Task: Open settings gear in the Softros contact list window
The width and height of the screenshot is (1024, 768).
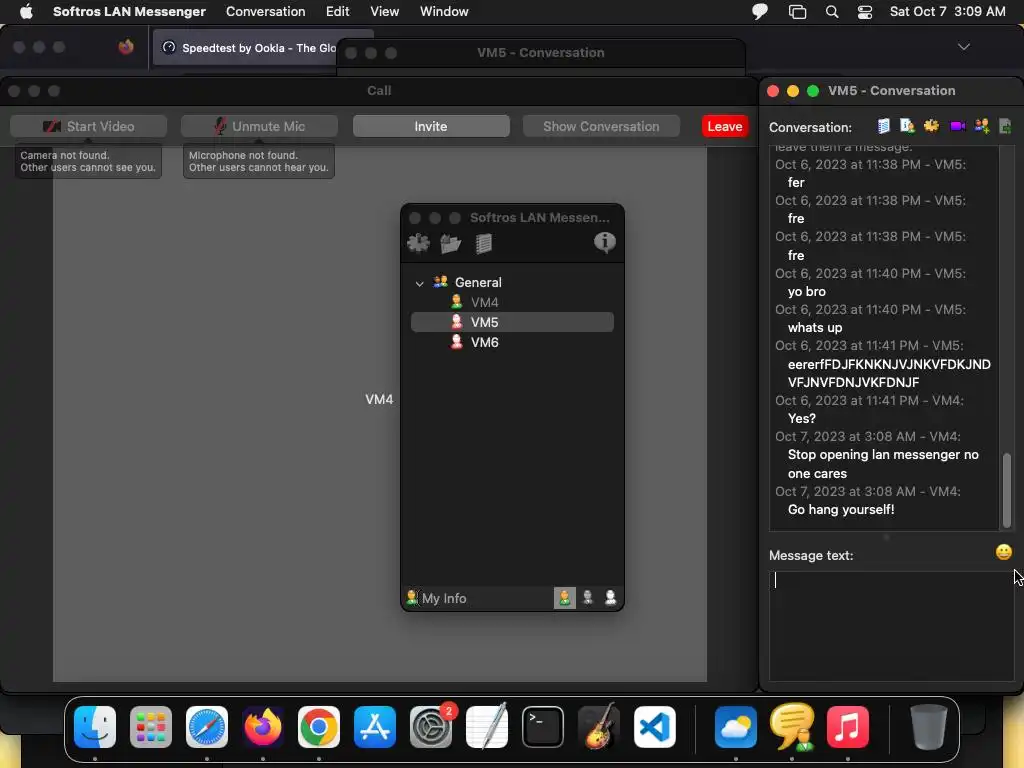Action: [419, 243]
